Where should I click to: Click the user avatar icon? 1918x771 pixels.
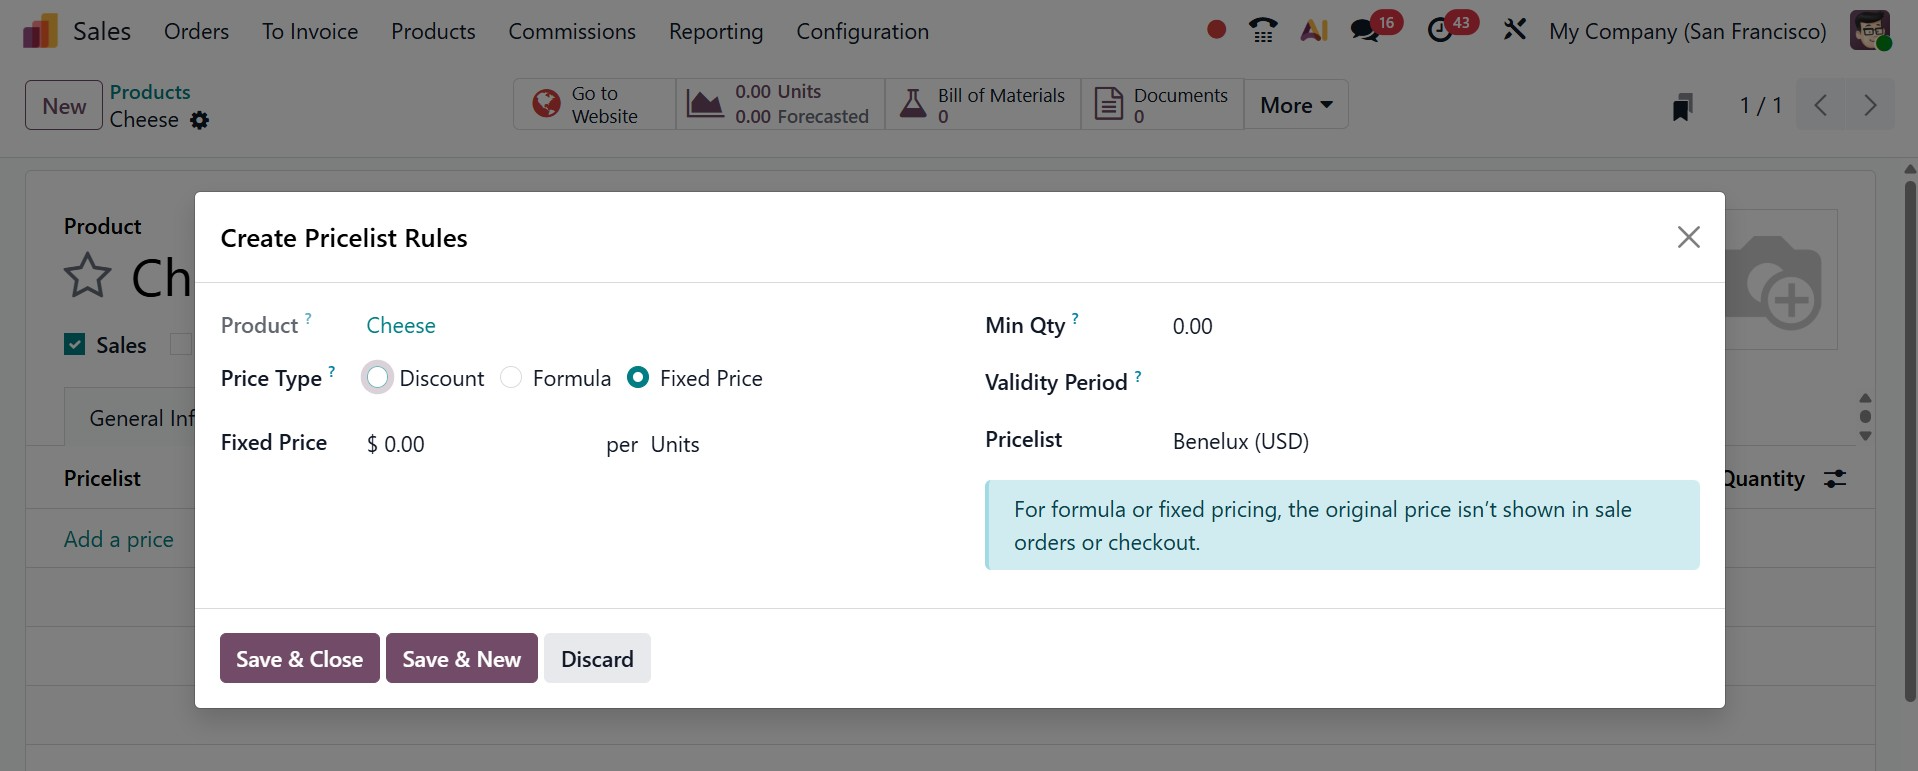pos(1869,31)
